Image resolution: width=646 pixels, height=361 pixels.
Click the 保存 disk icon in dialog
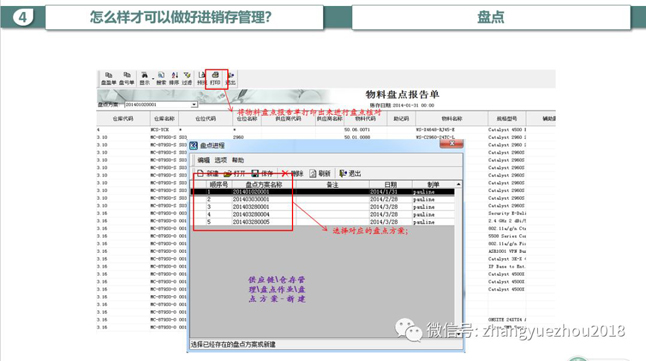click(262, 173)
